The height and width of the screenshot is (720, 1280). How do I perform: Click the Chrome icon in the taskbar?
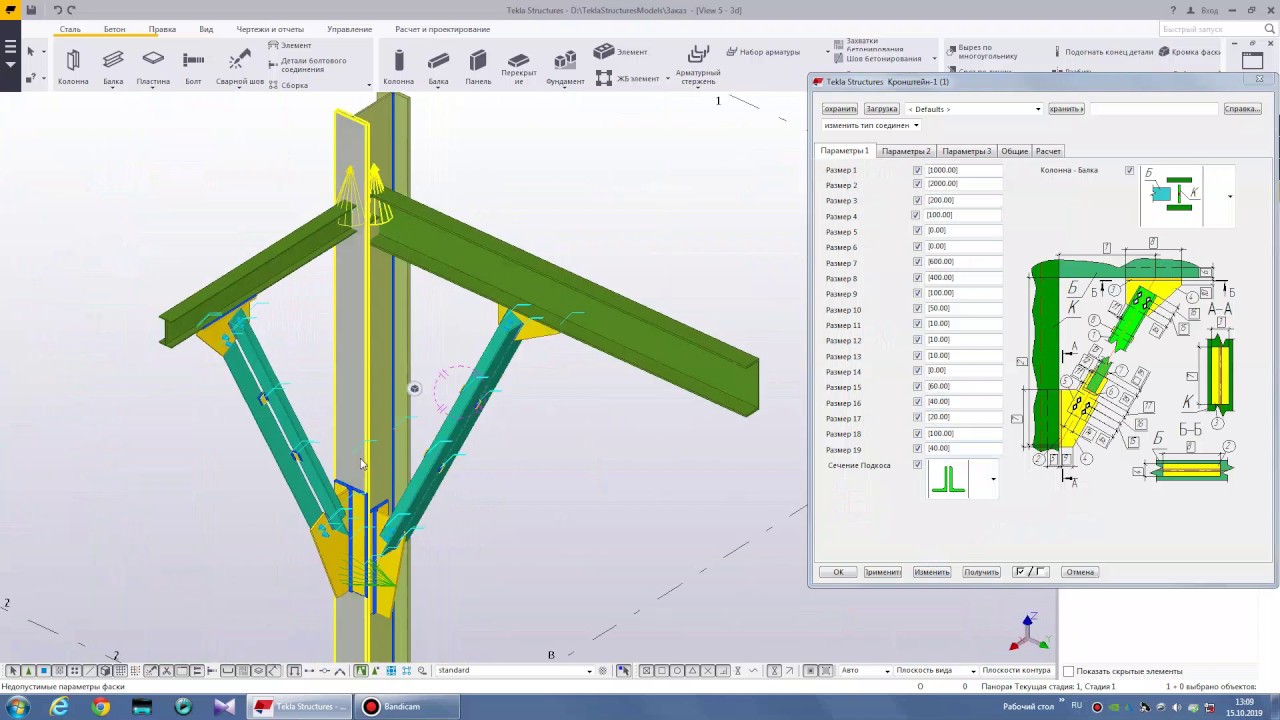point(101,707)
